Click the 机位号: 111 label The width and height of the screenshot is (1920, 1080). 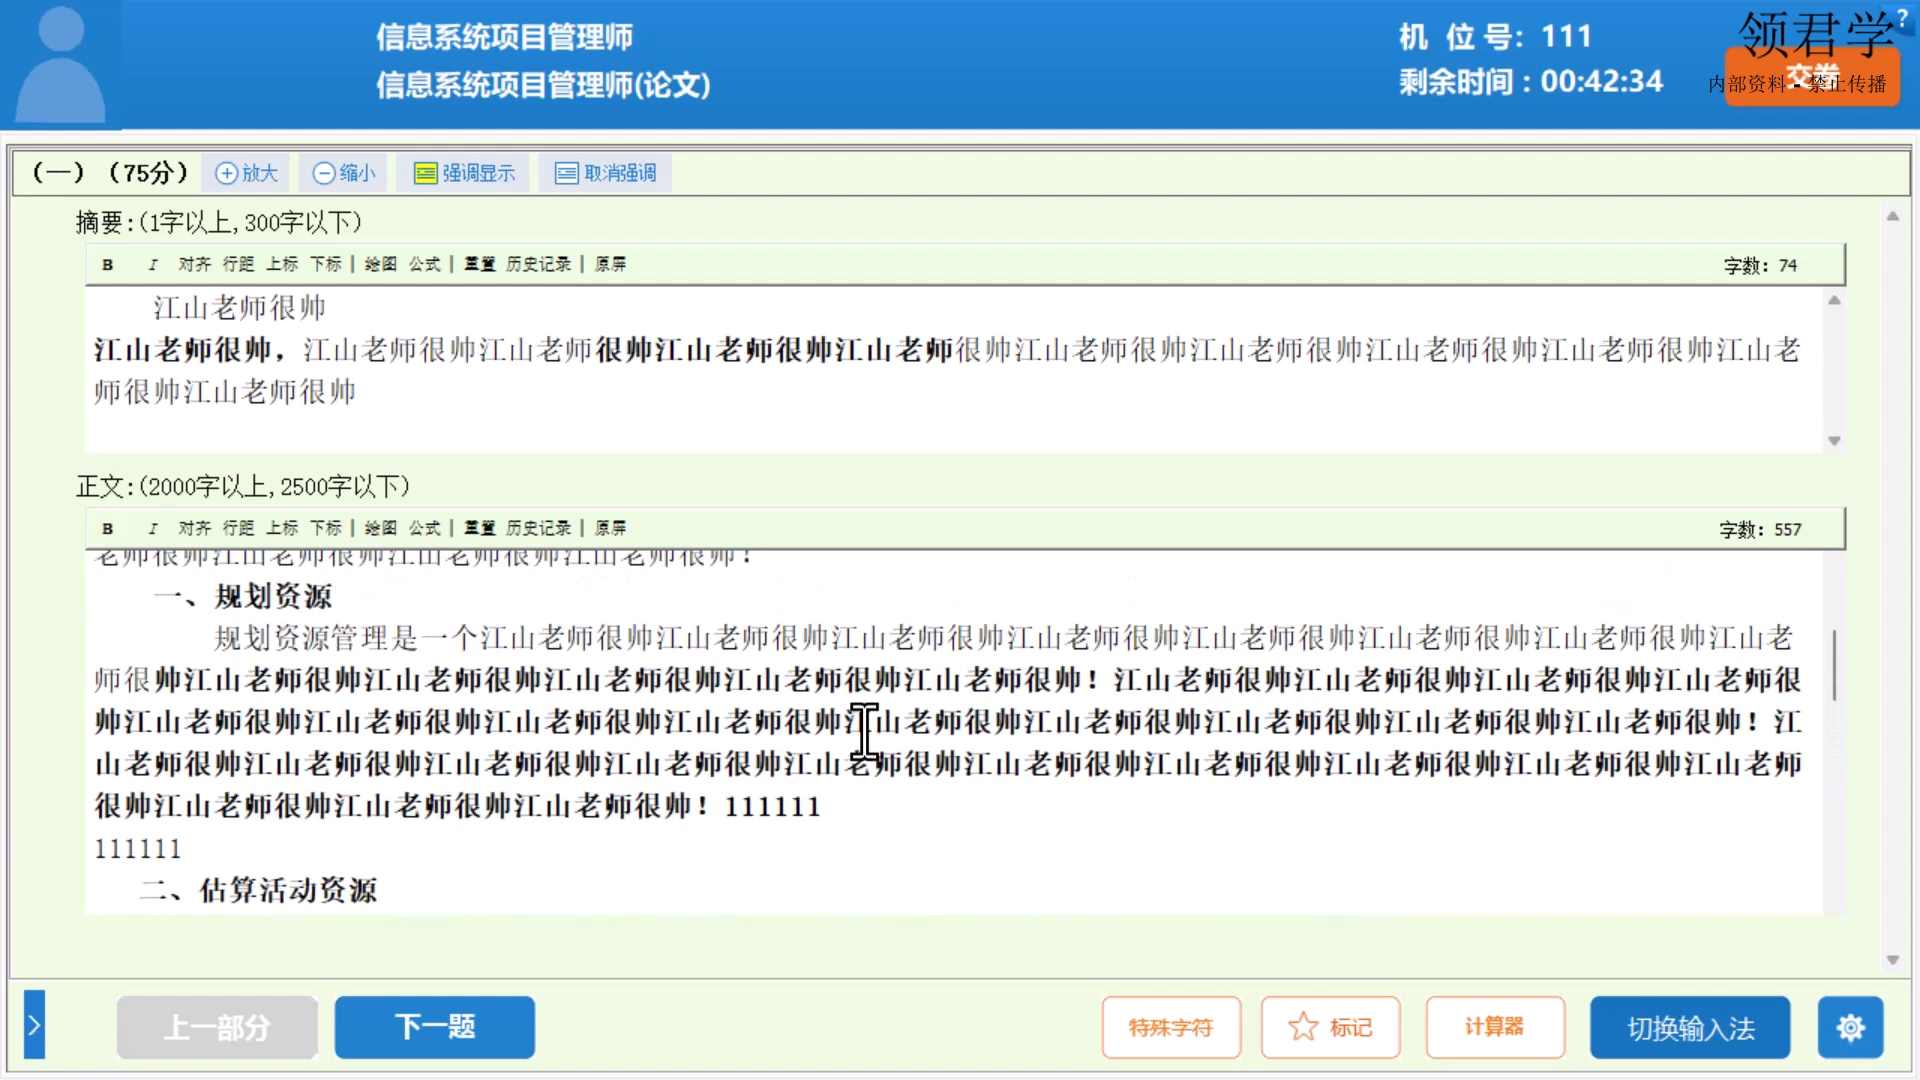[1495, 36]
